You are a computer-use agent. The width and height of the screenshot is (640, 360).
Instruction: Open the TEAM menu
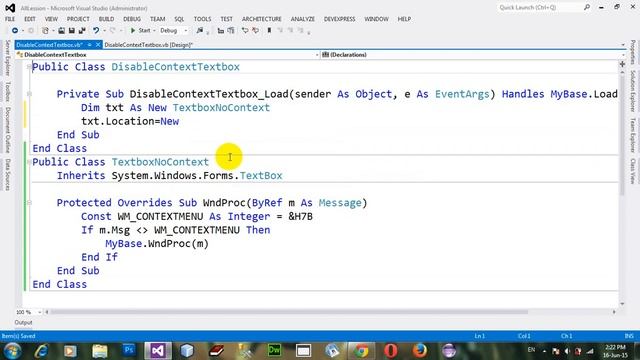(158, 19)
